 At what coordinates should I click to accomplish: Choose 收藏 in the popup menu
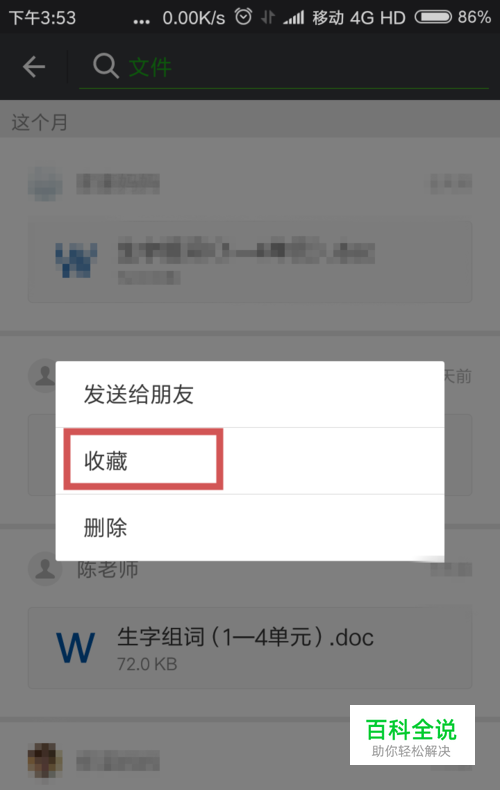pos(249,460)
